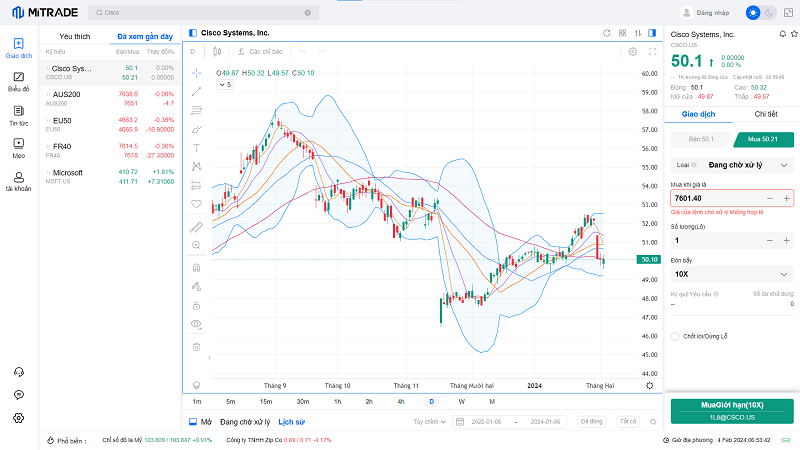Switch to the Yêu thích watchlist tab
800x450 pixels.
click(75, 36)
